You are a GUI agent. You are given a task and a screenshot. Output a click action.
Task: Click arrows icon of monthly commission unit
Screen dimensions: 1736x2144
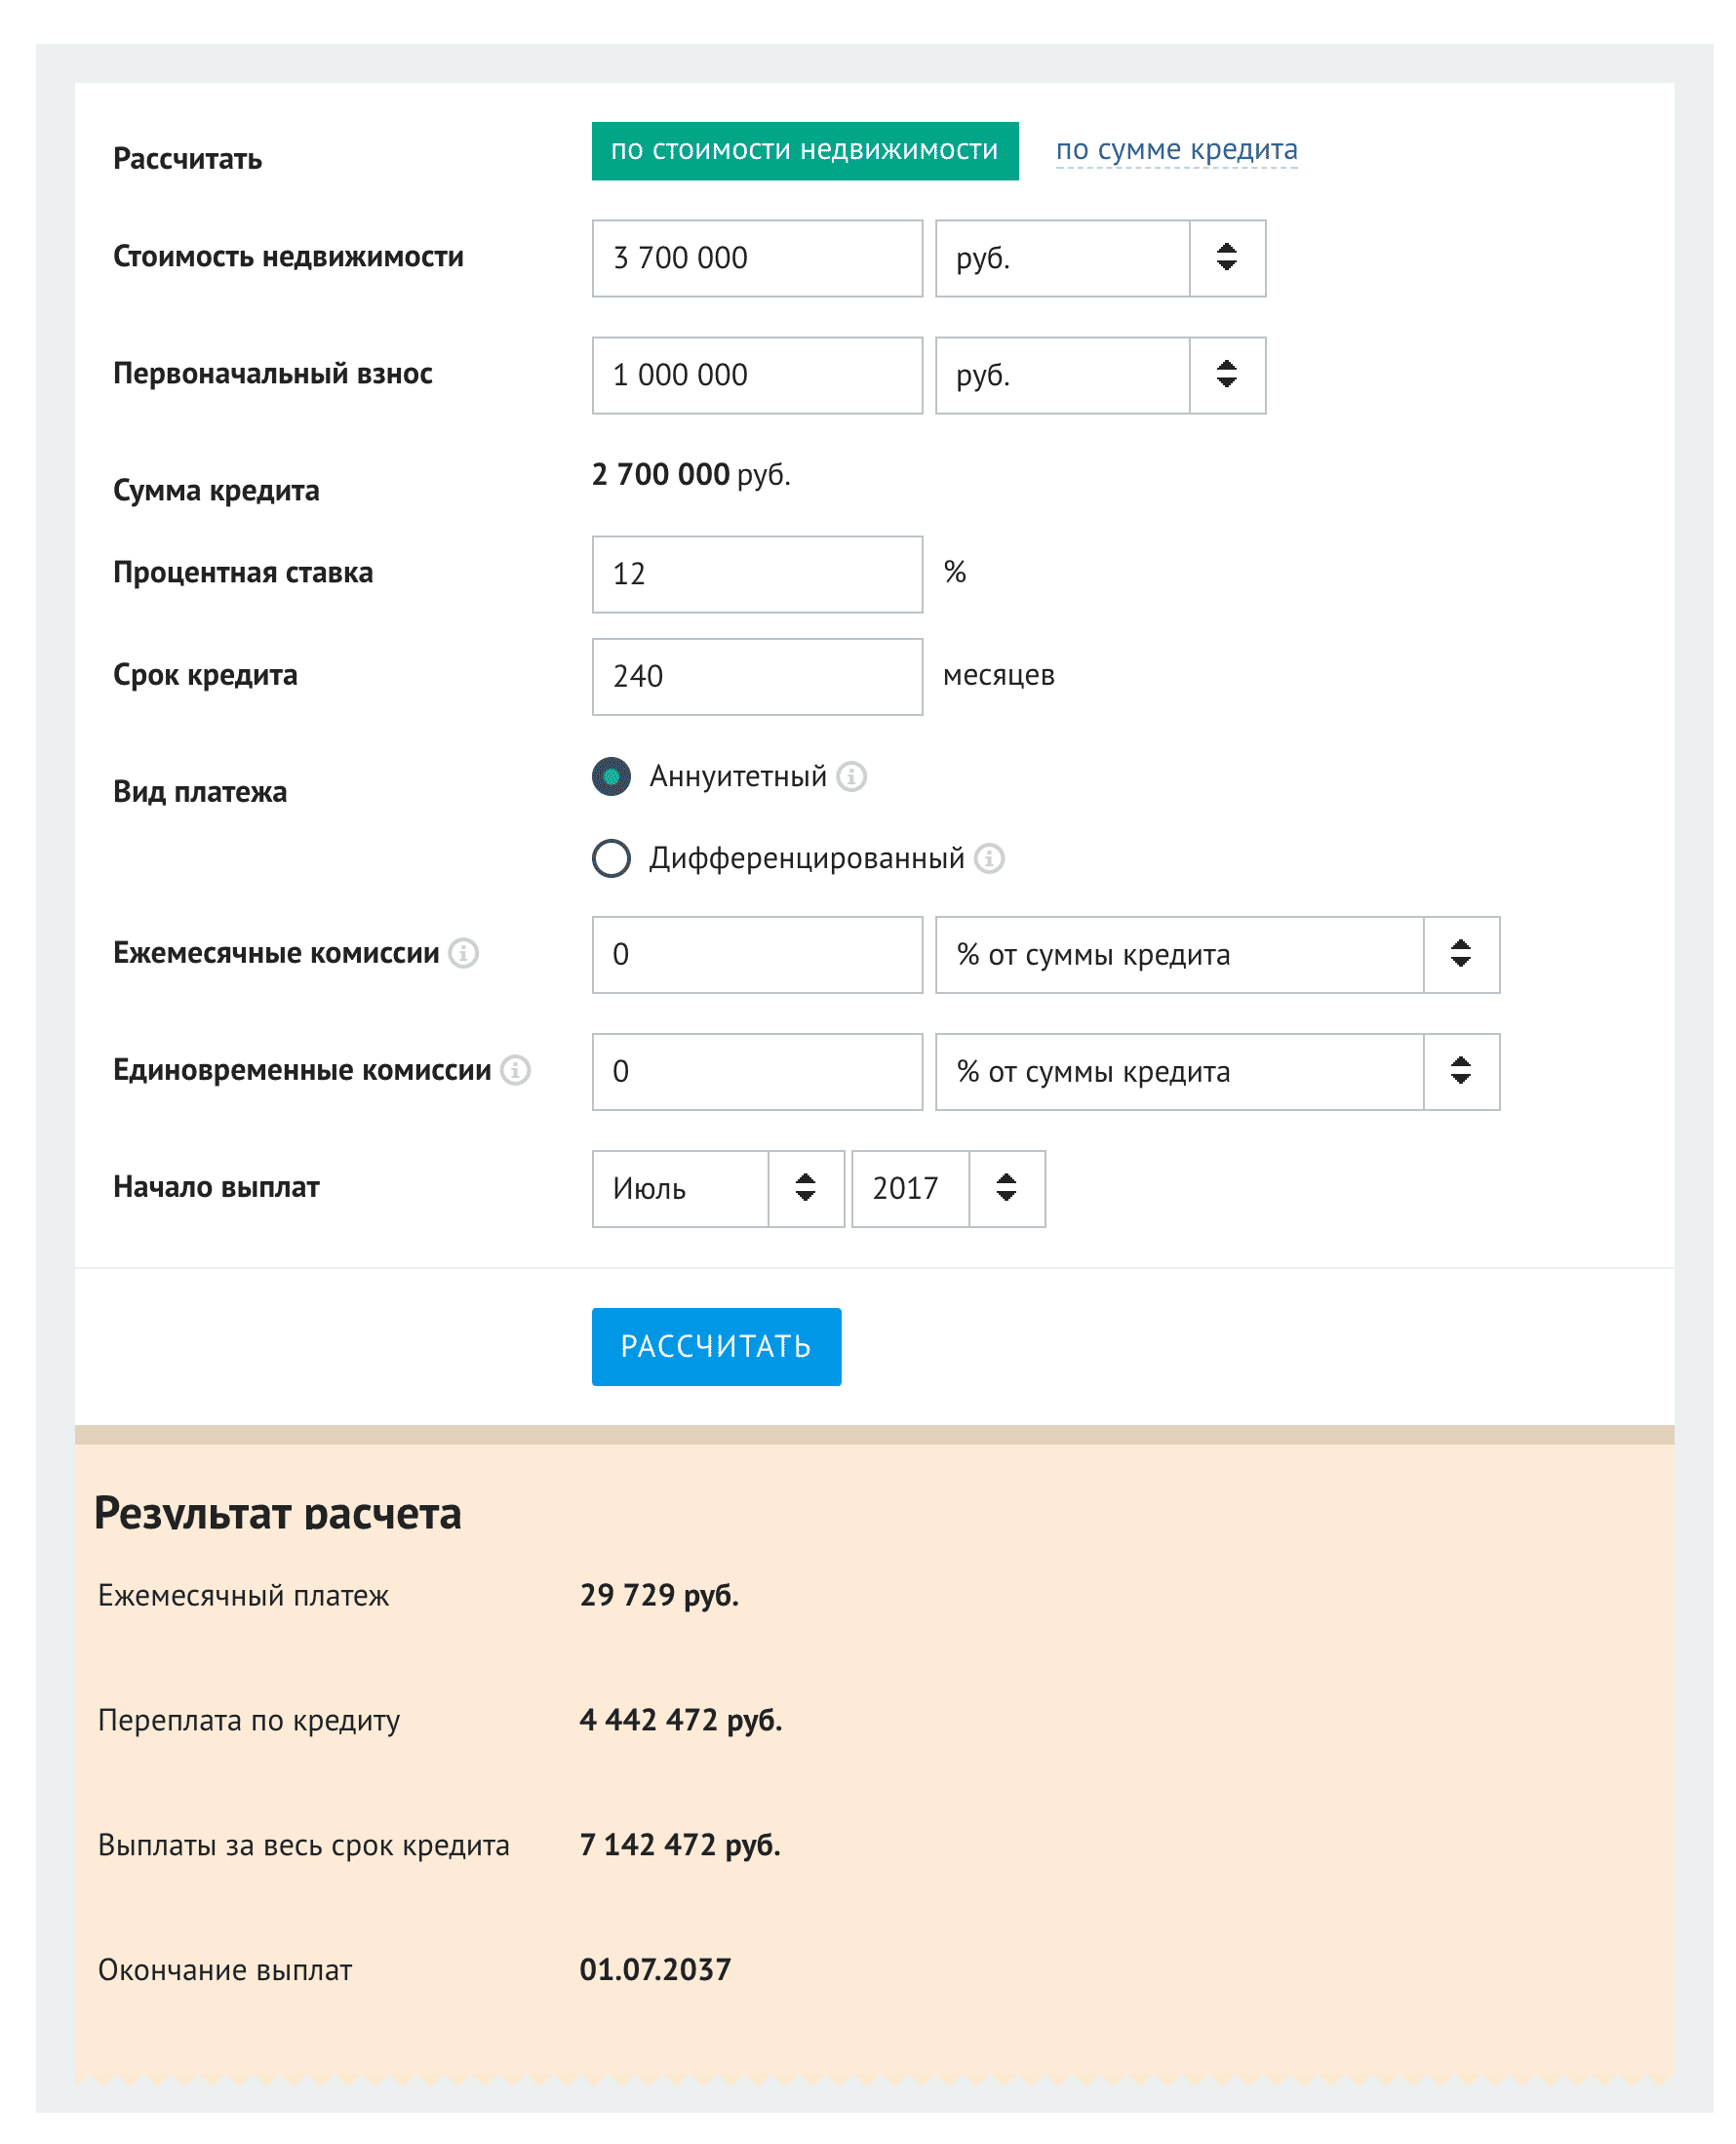pos(1461,954)
